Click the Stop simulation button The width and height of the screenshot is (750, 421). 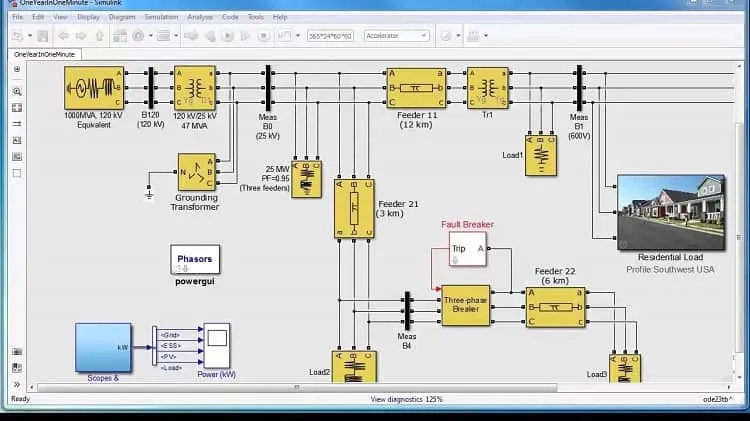click(x=263, y=36)
